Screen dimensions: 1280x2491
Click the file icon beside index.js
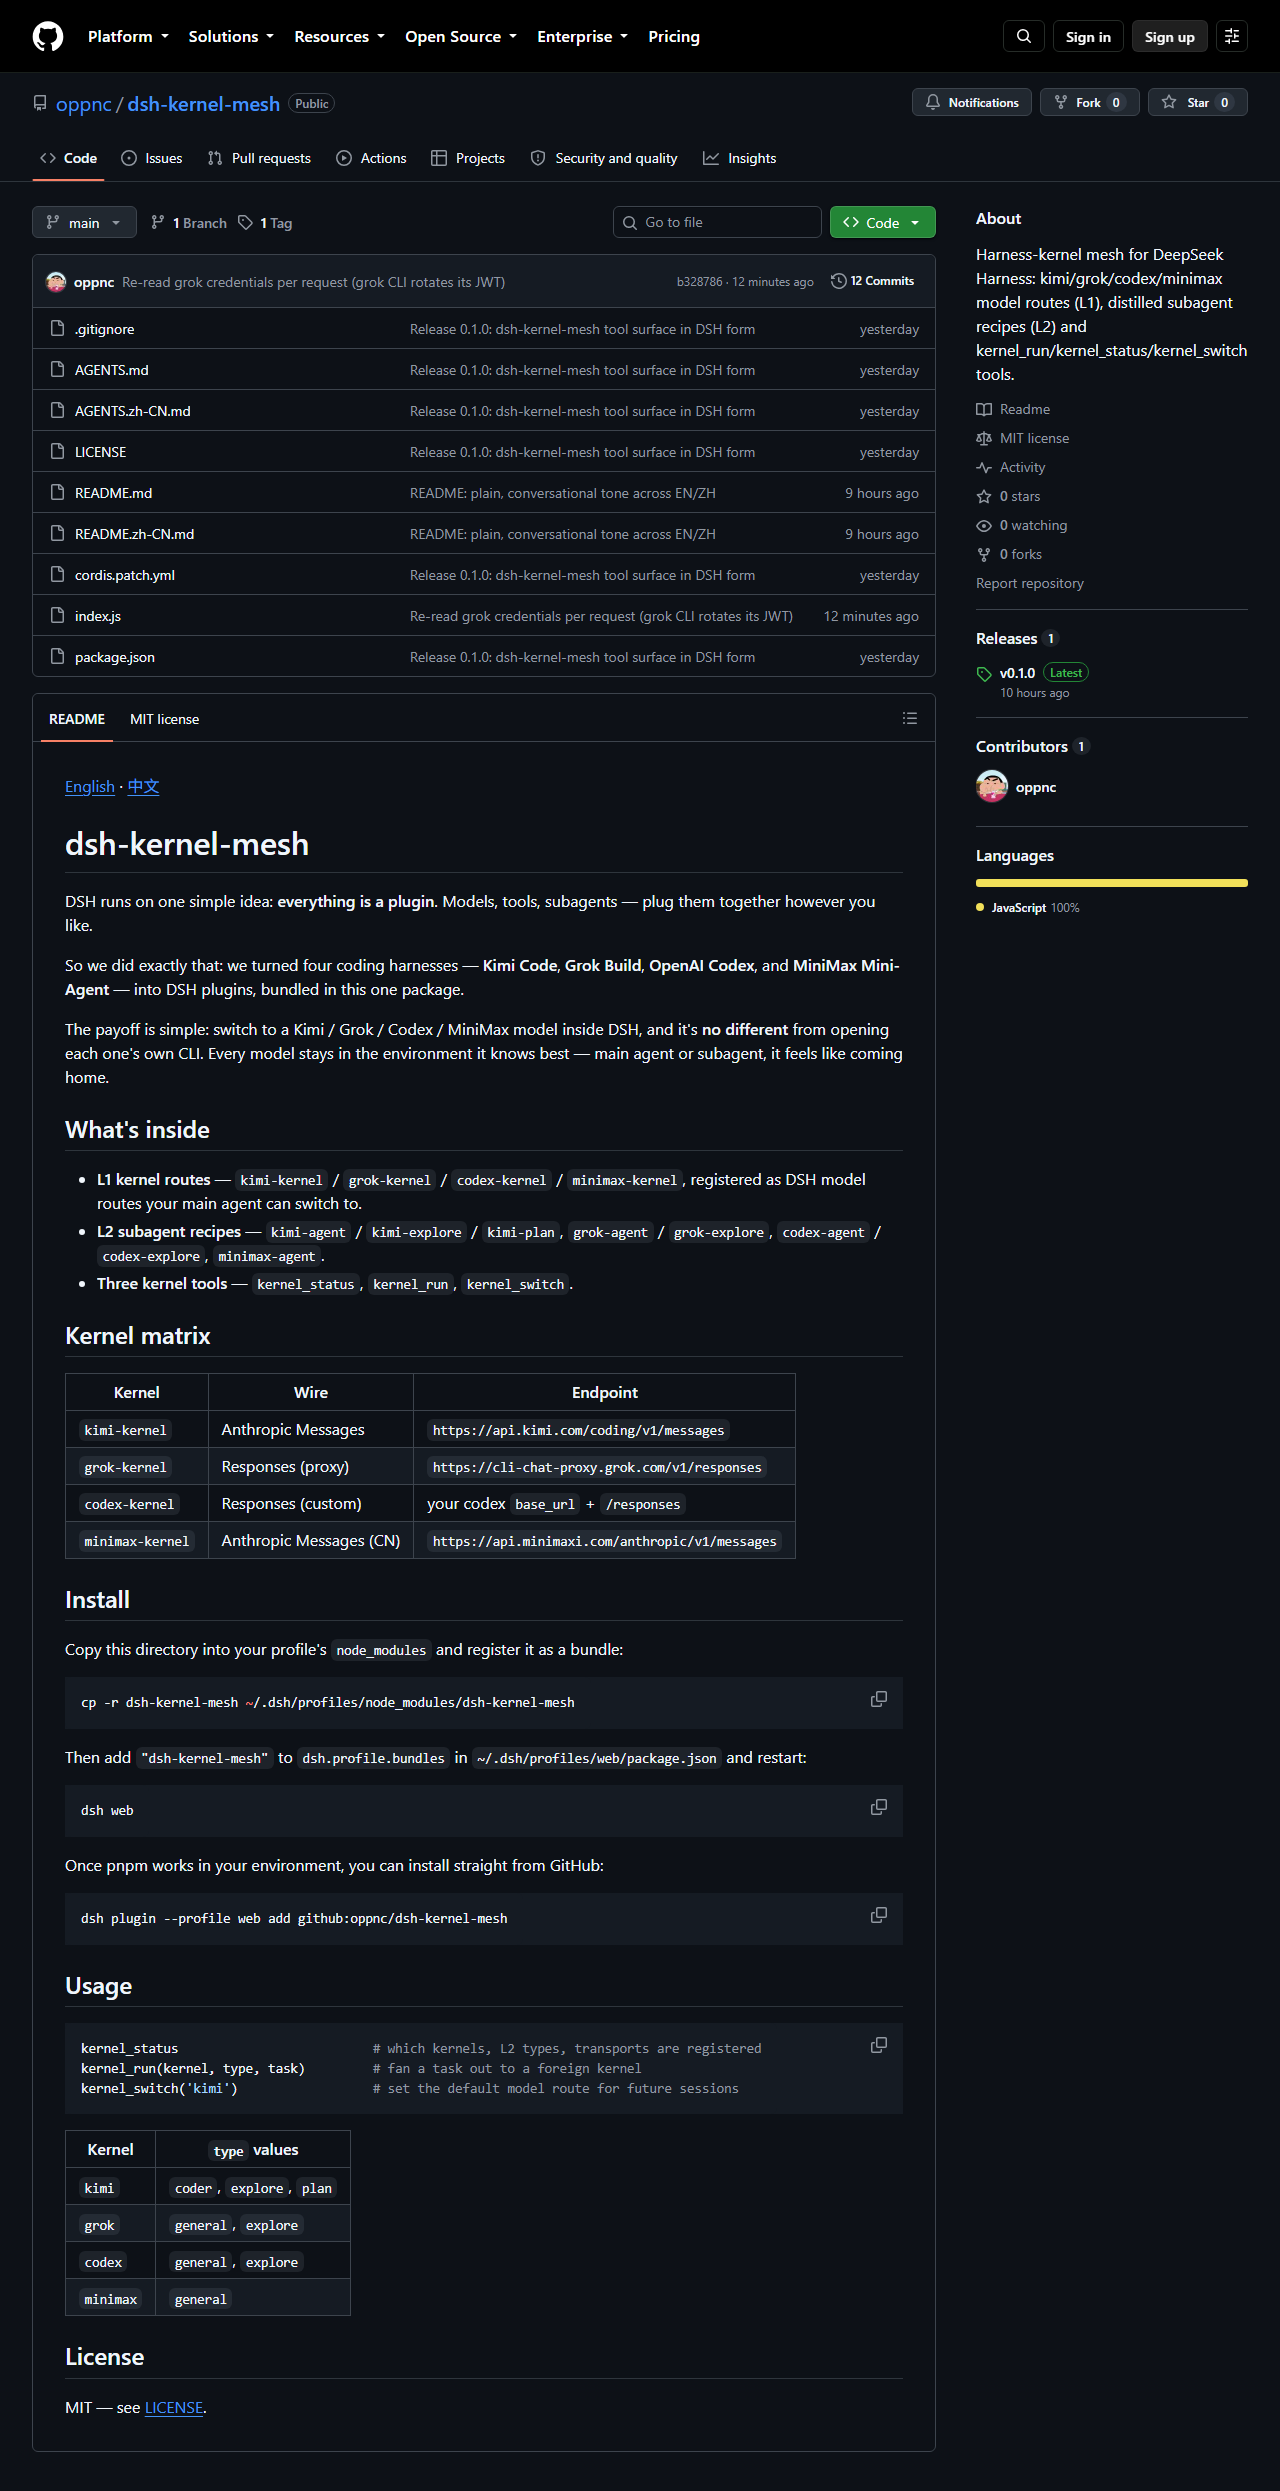point(58,616)
